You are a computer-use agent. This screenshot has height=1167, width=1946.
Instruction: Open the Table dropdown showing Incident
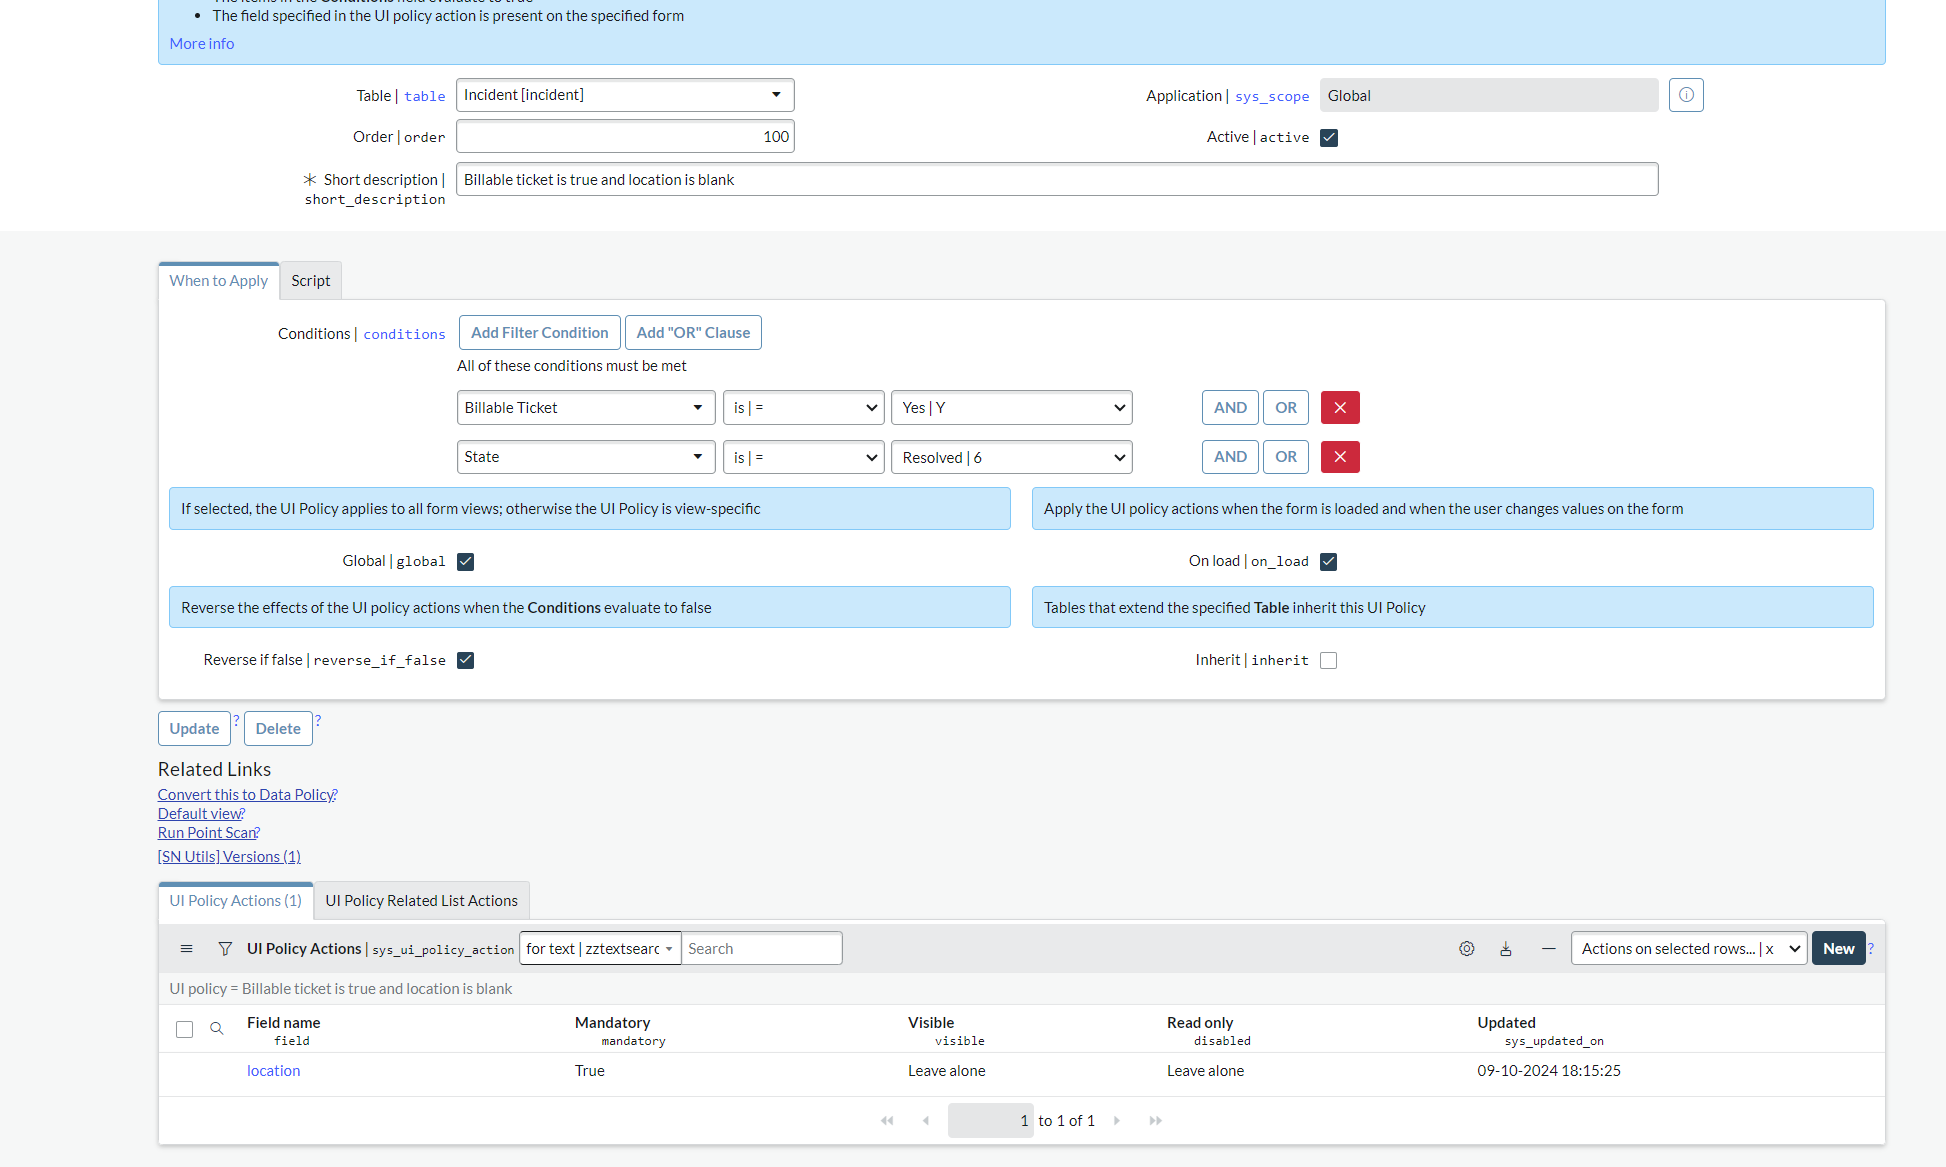point(625,95)
